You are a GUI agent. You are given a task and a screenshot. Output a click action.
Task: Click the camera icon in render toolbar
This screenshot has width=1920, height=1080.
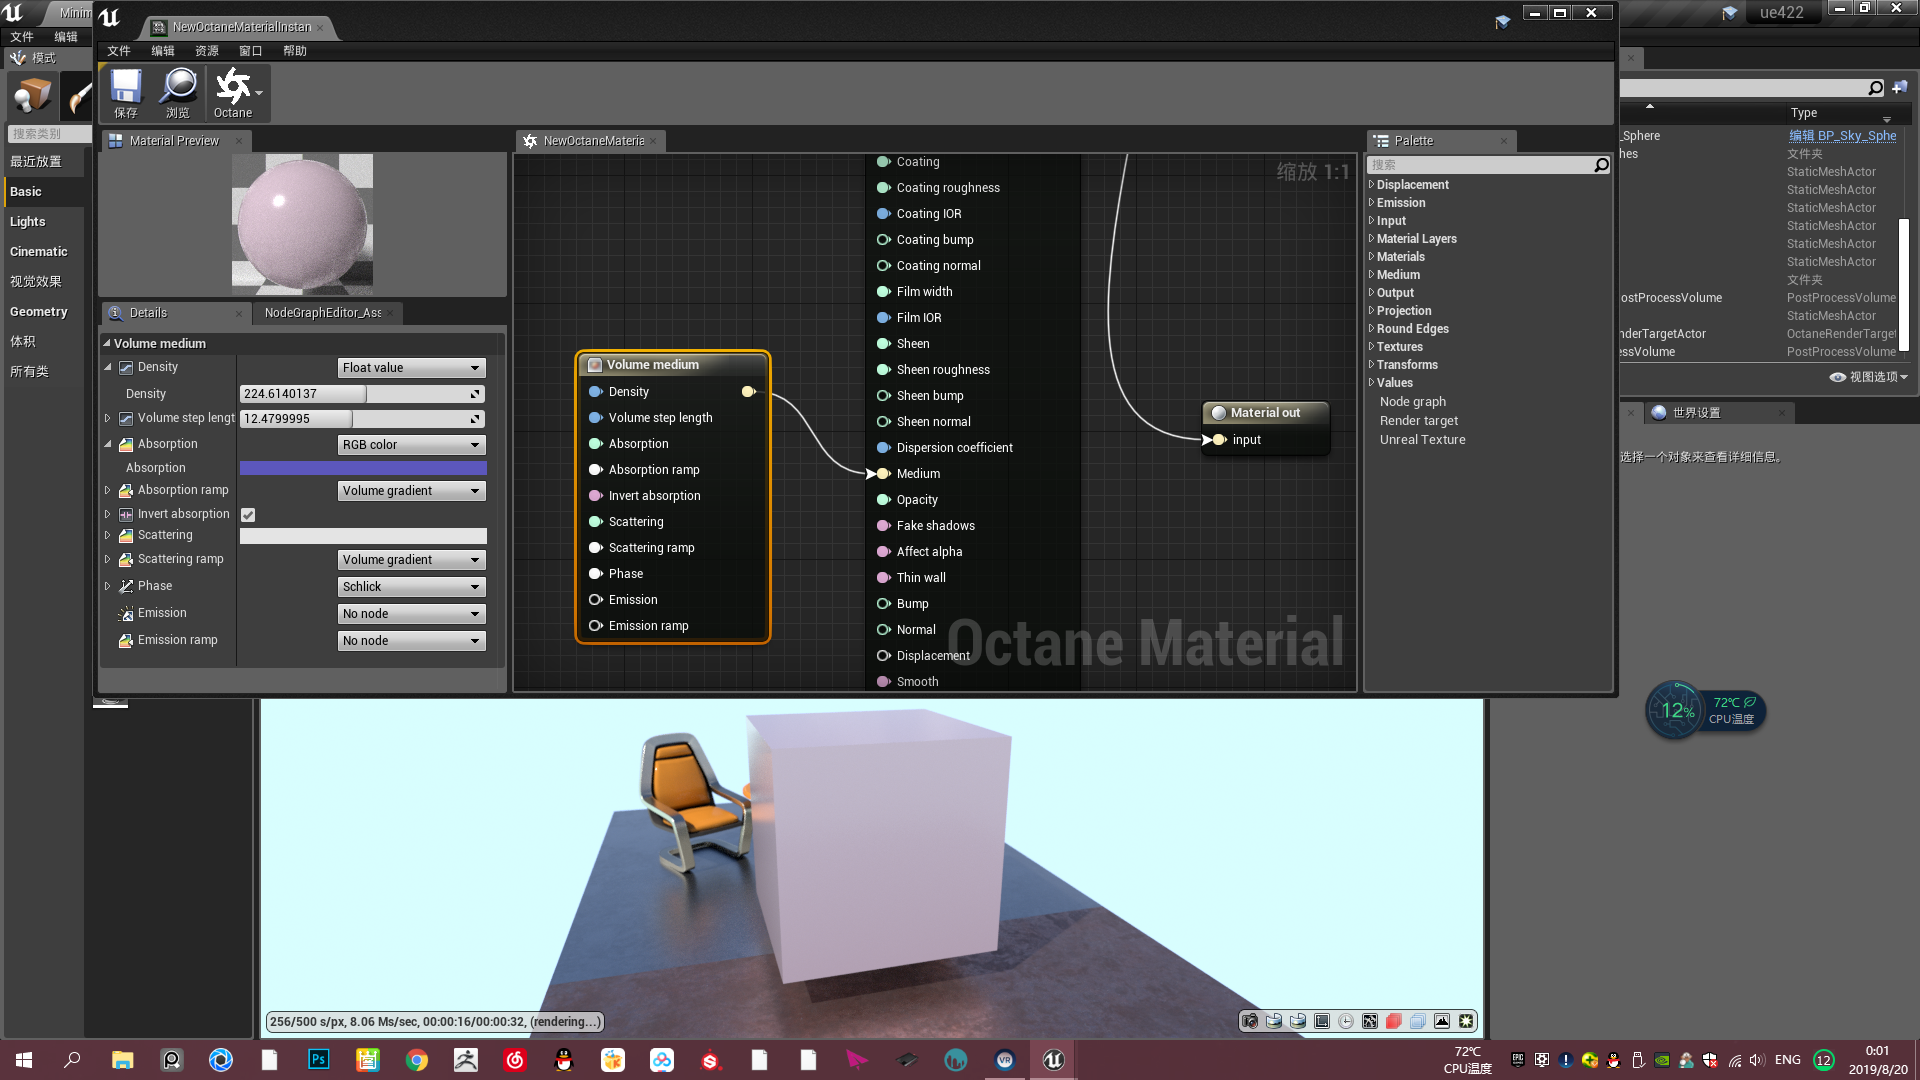pyautogui.click(x=1250, y=1021)
